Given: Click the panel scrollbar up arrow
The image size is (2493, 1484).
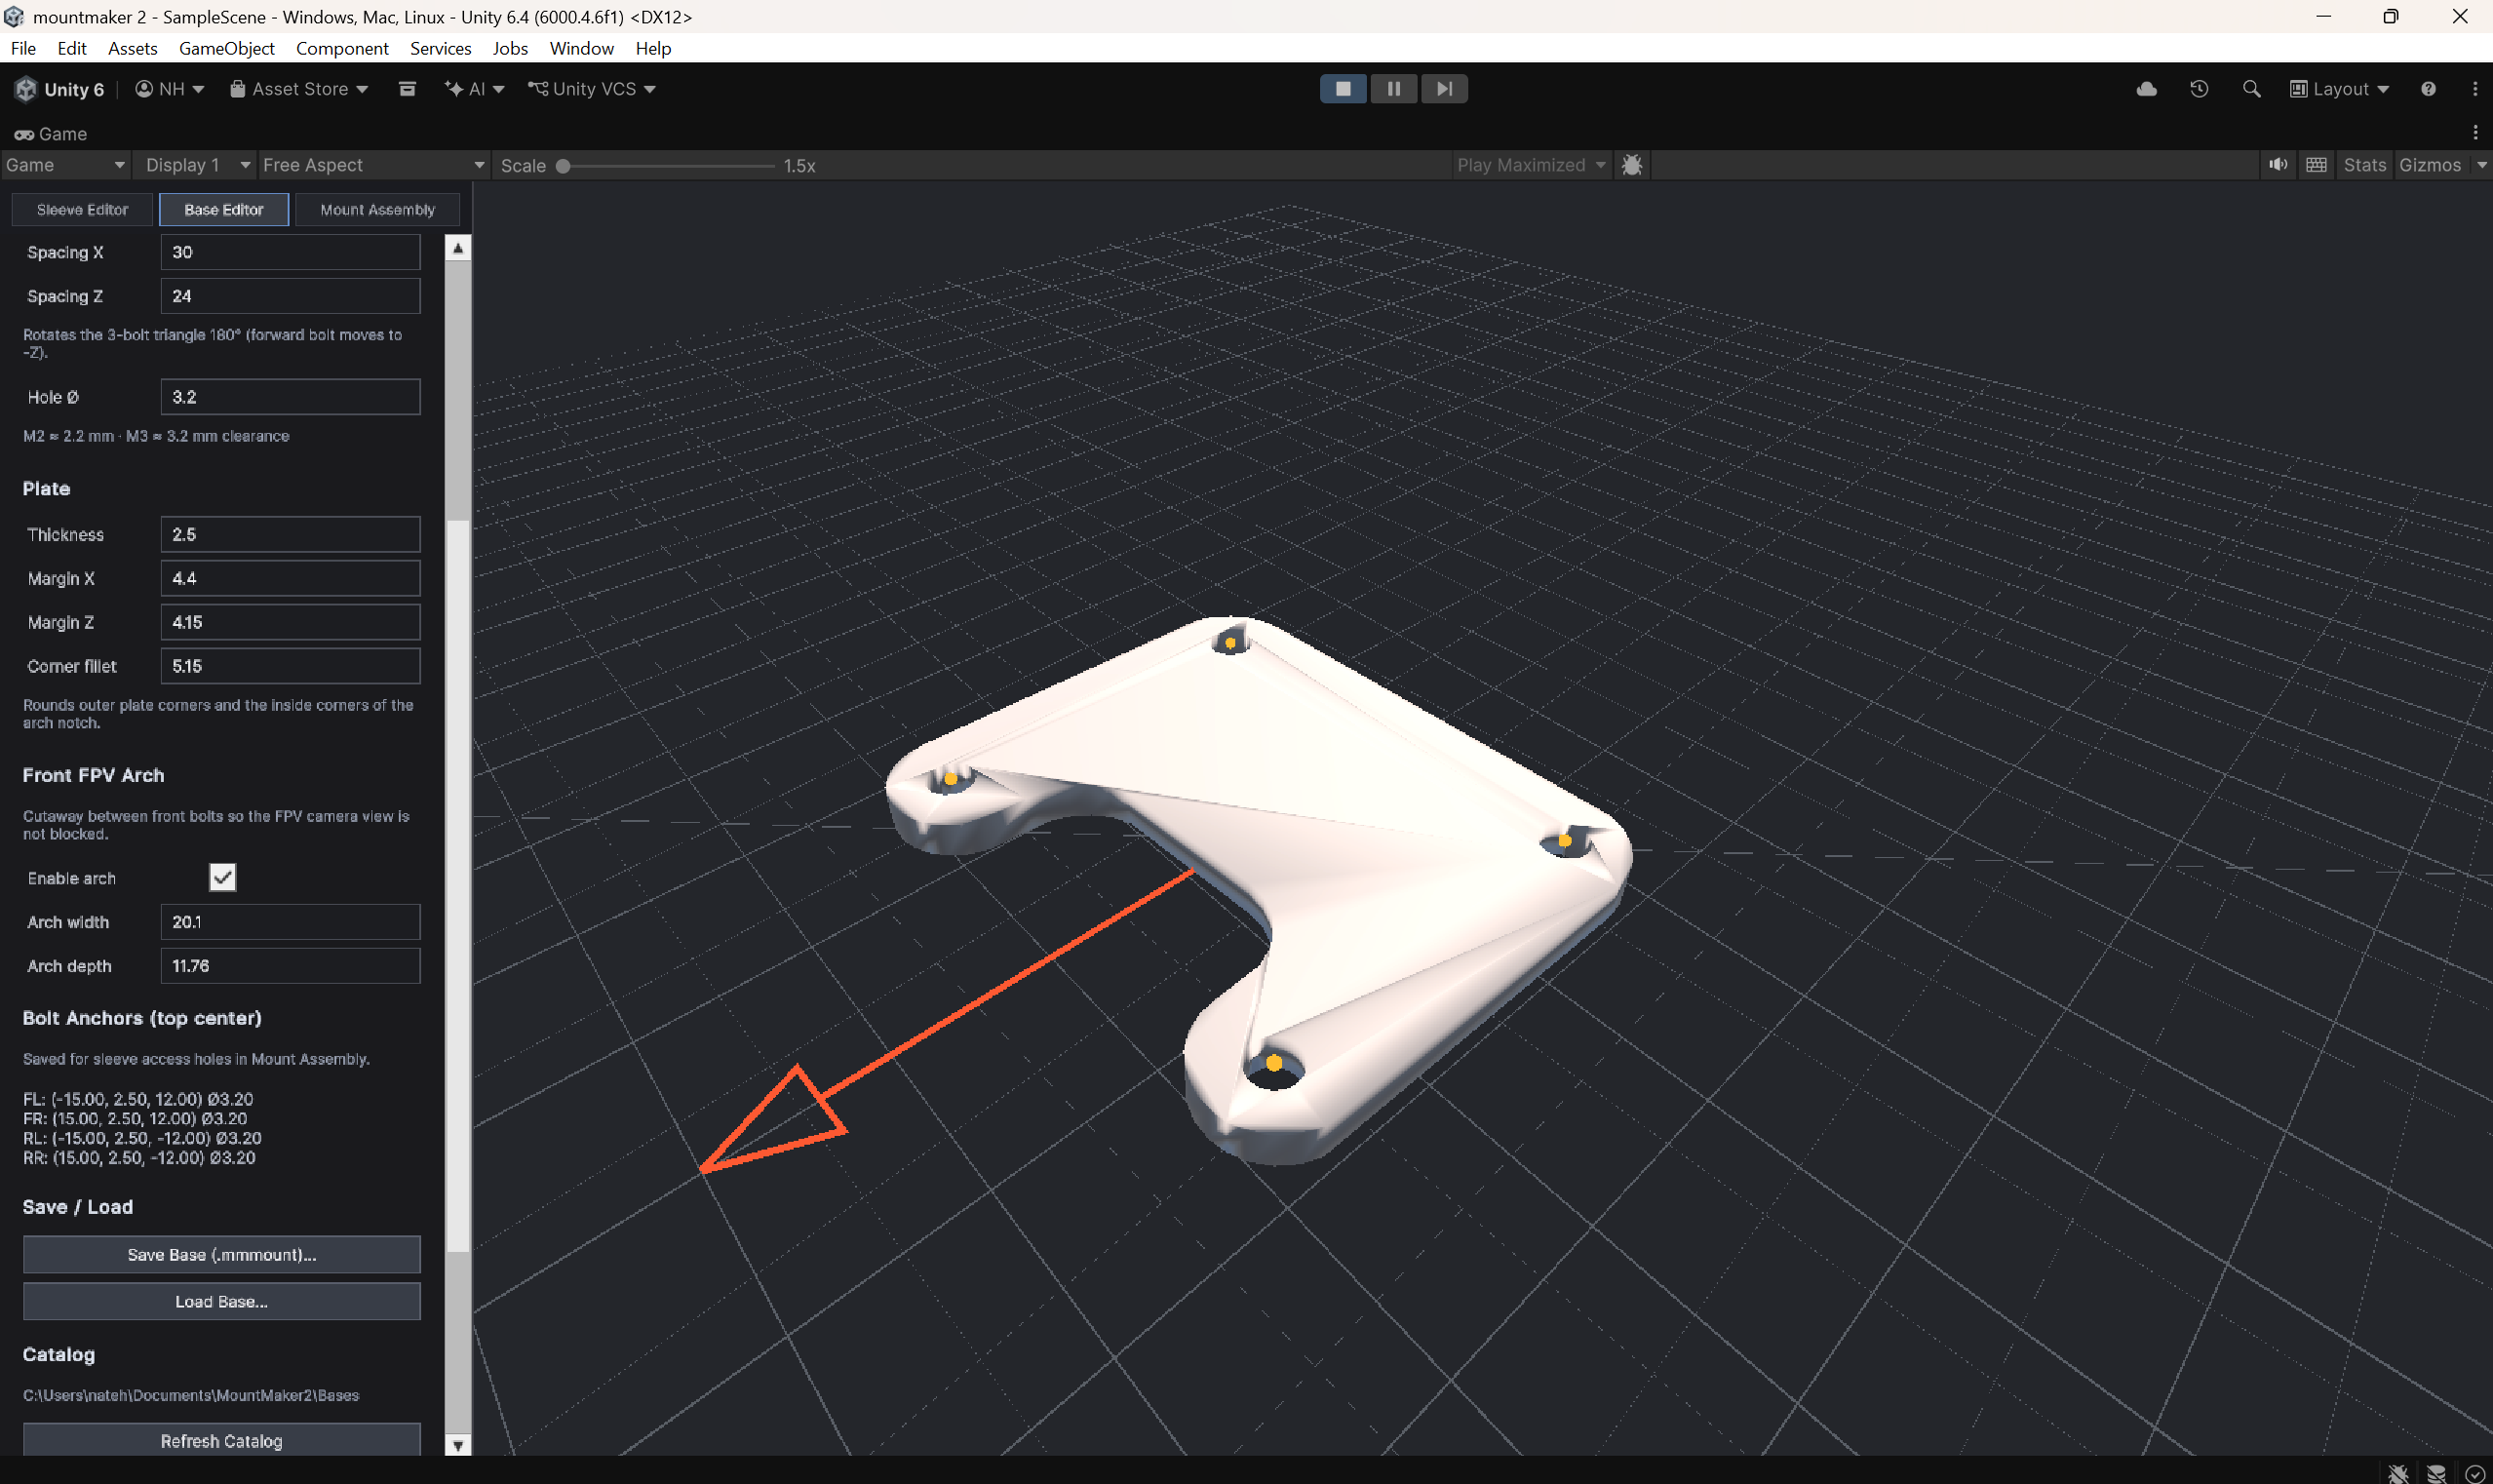Looking at the screenshot, I should click(x=457, y=247).
